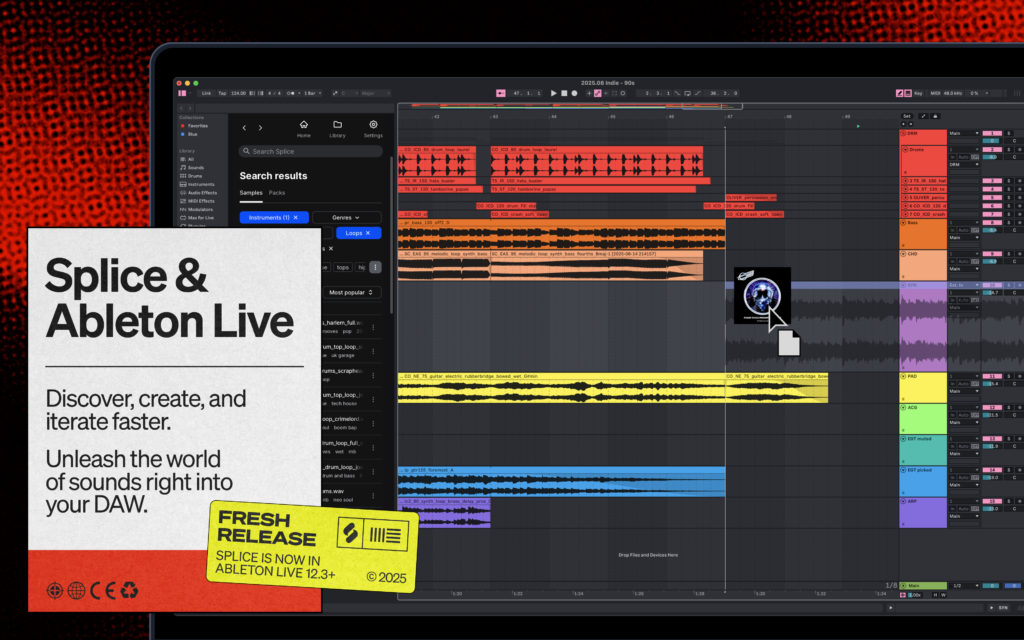
Task: Open the MIDI Effects browser category
Action: point(199,201)
